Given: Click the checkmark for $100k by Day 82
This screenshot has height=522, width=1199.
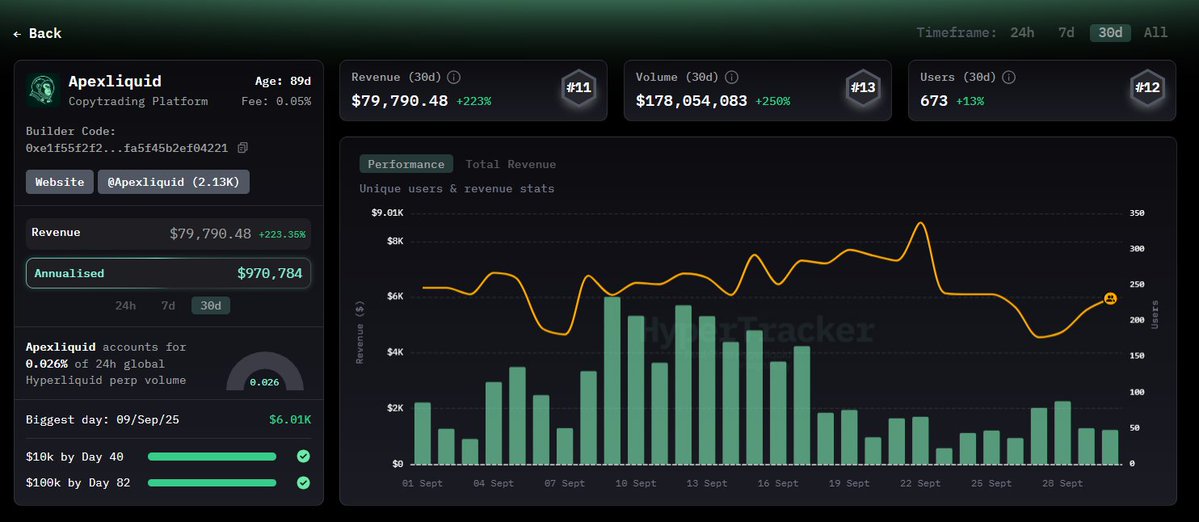Looking at the screenshot, I should pyautogui.click(x=304, y=483).
